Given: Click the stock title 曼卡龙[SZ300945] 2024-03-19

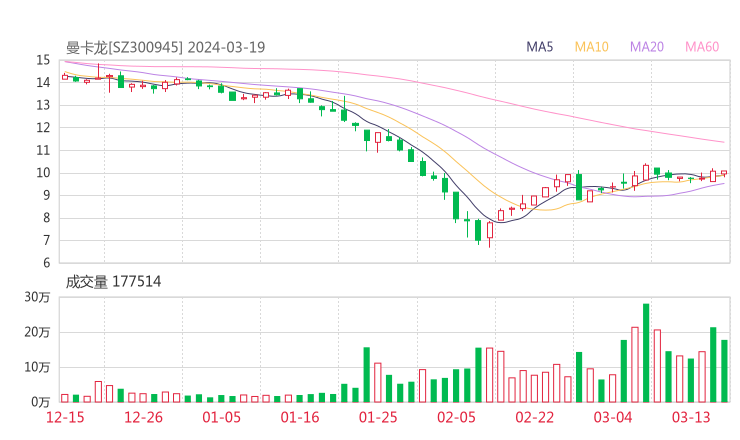Looking at the screenshot, I should 166,47.
